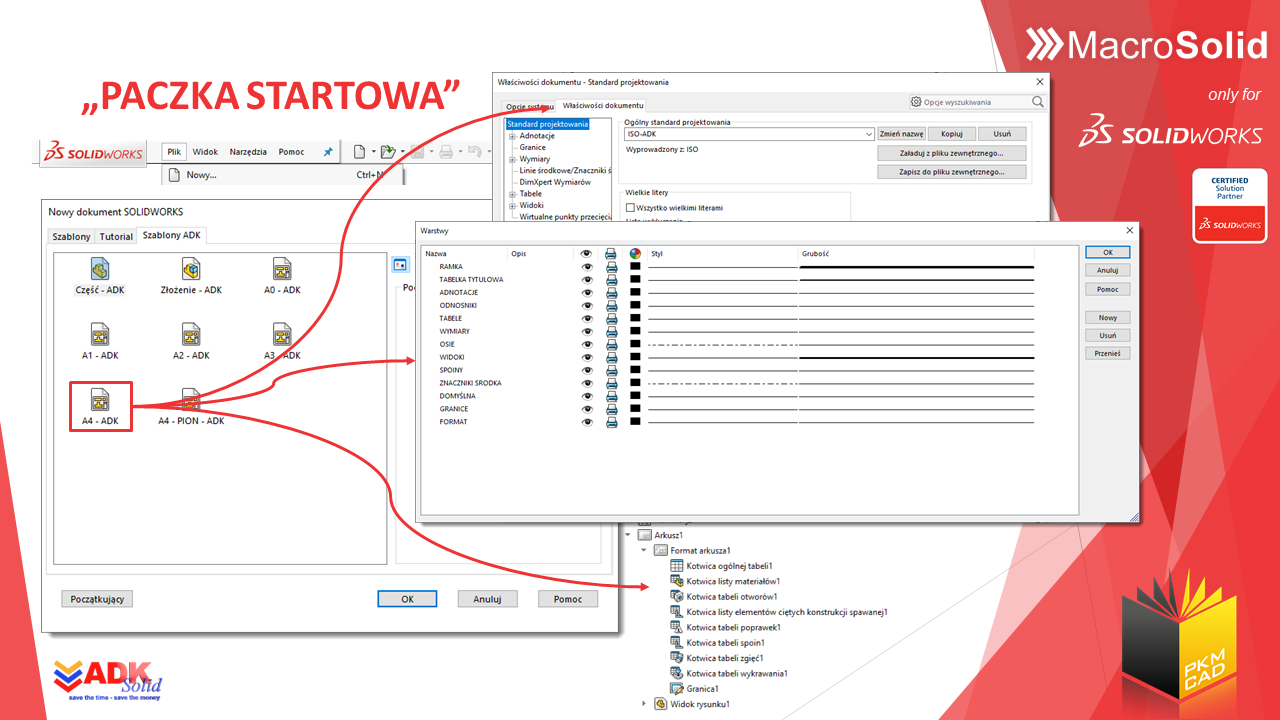Collapse the Format arkusza1 tree node

click(644, 550)
